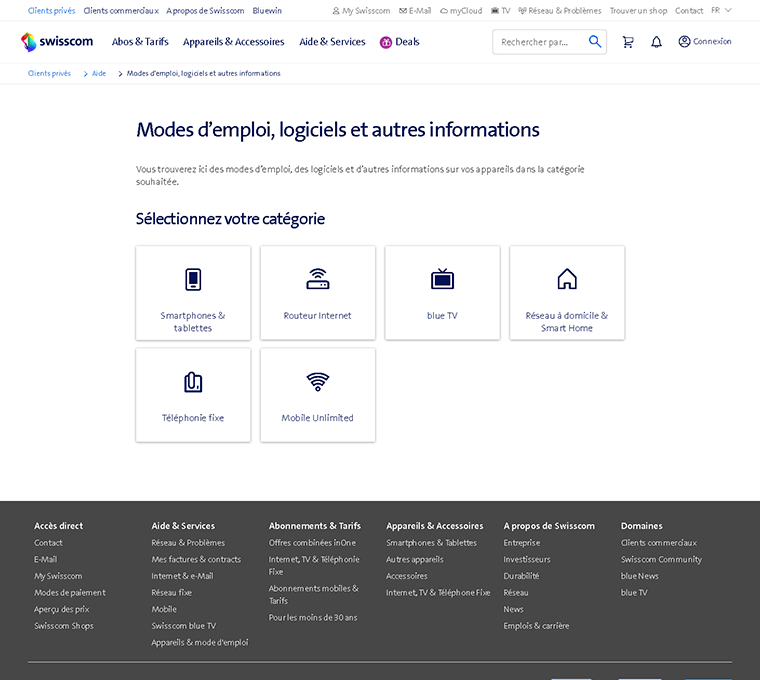Open the Abos & Tarifs menu

[140, 42]
